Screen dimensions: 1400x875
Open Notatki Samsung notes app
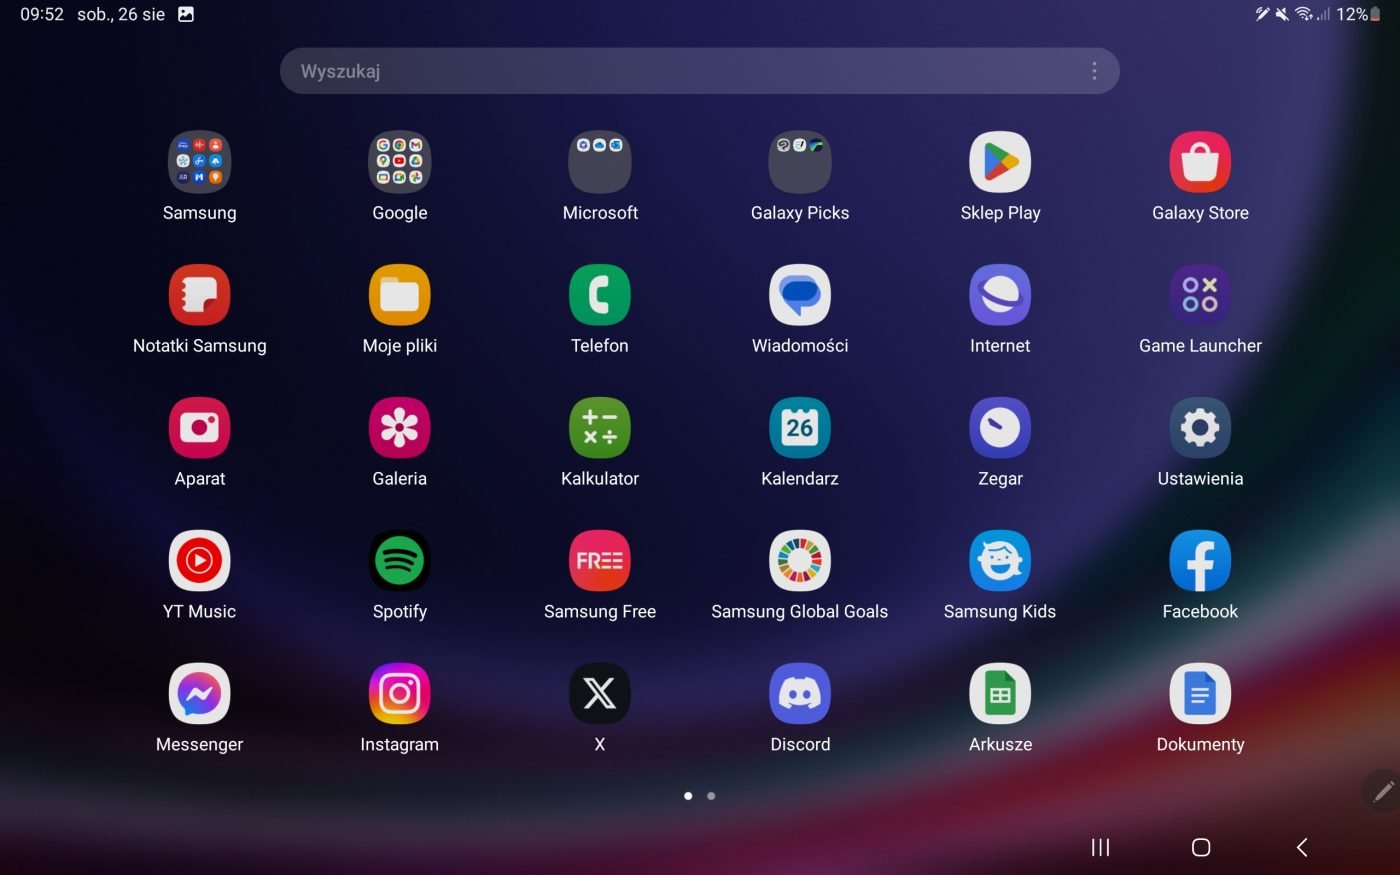199,295
